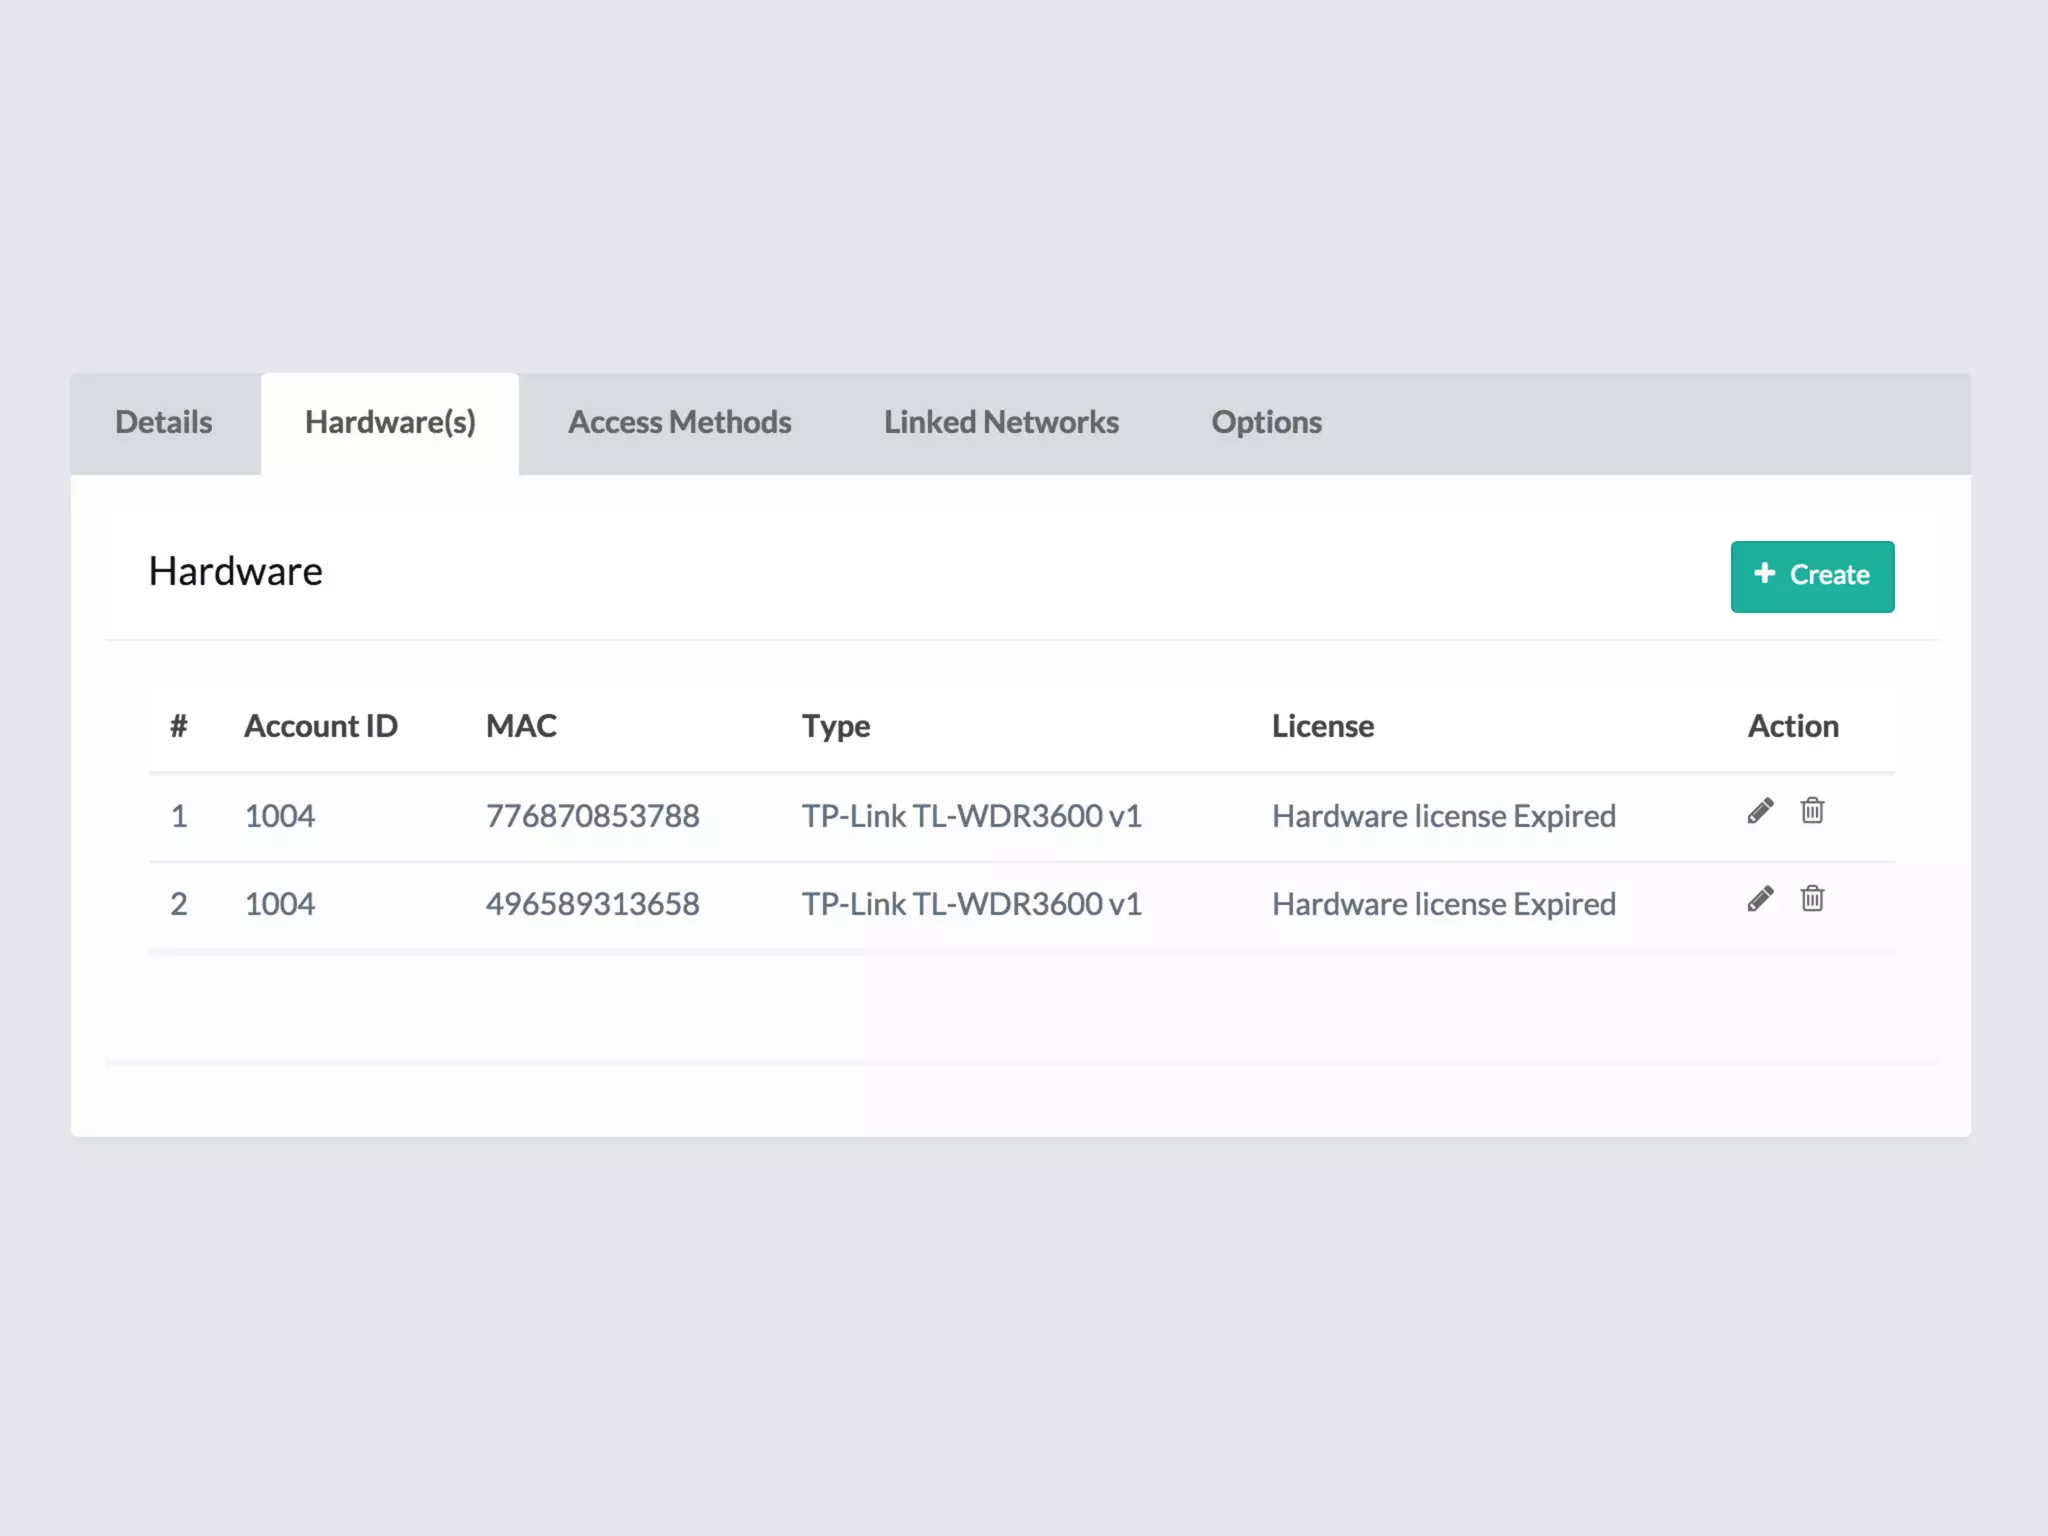The height and width of the screenshot is (1536, 2048).
Task: Edit hardware with MAC 496589313658
Action: [1760, 899]
